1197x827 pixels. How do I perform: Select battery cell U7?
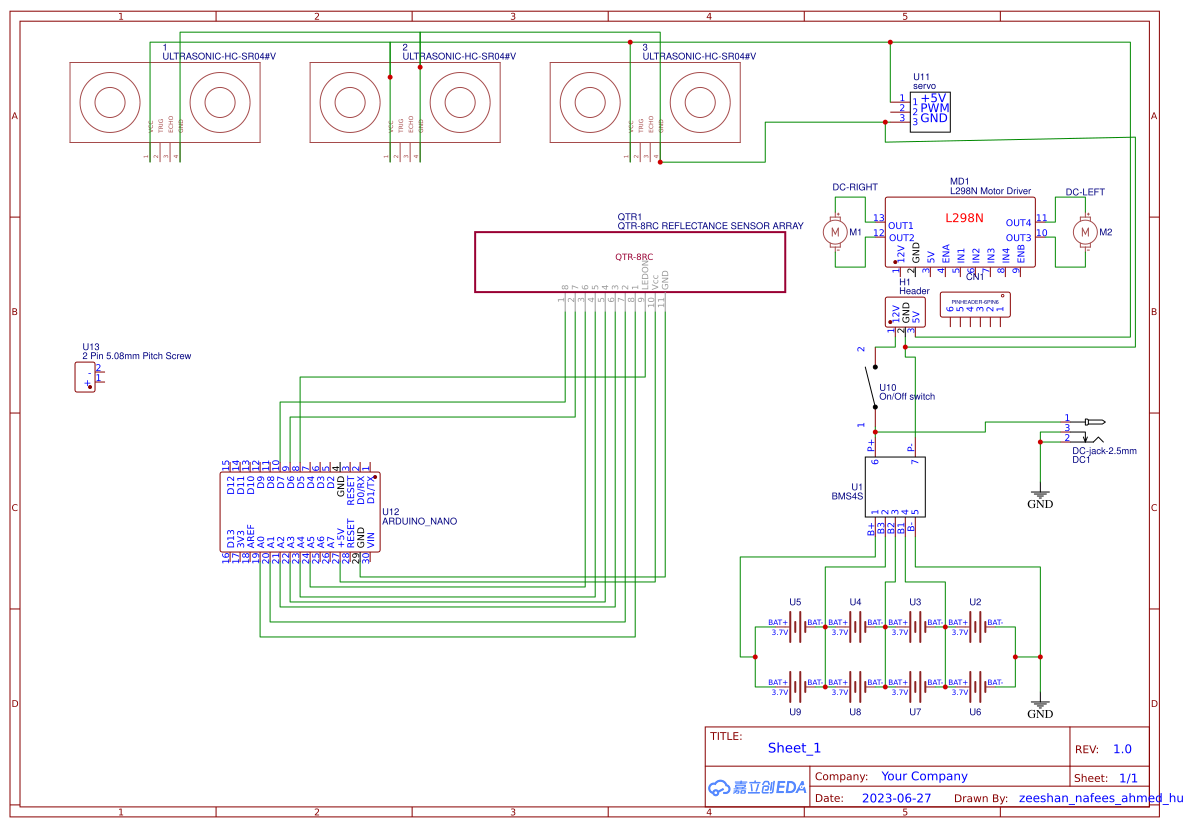pyautogui.click(x=915, y=686)
